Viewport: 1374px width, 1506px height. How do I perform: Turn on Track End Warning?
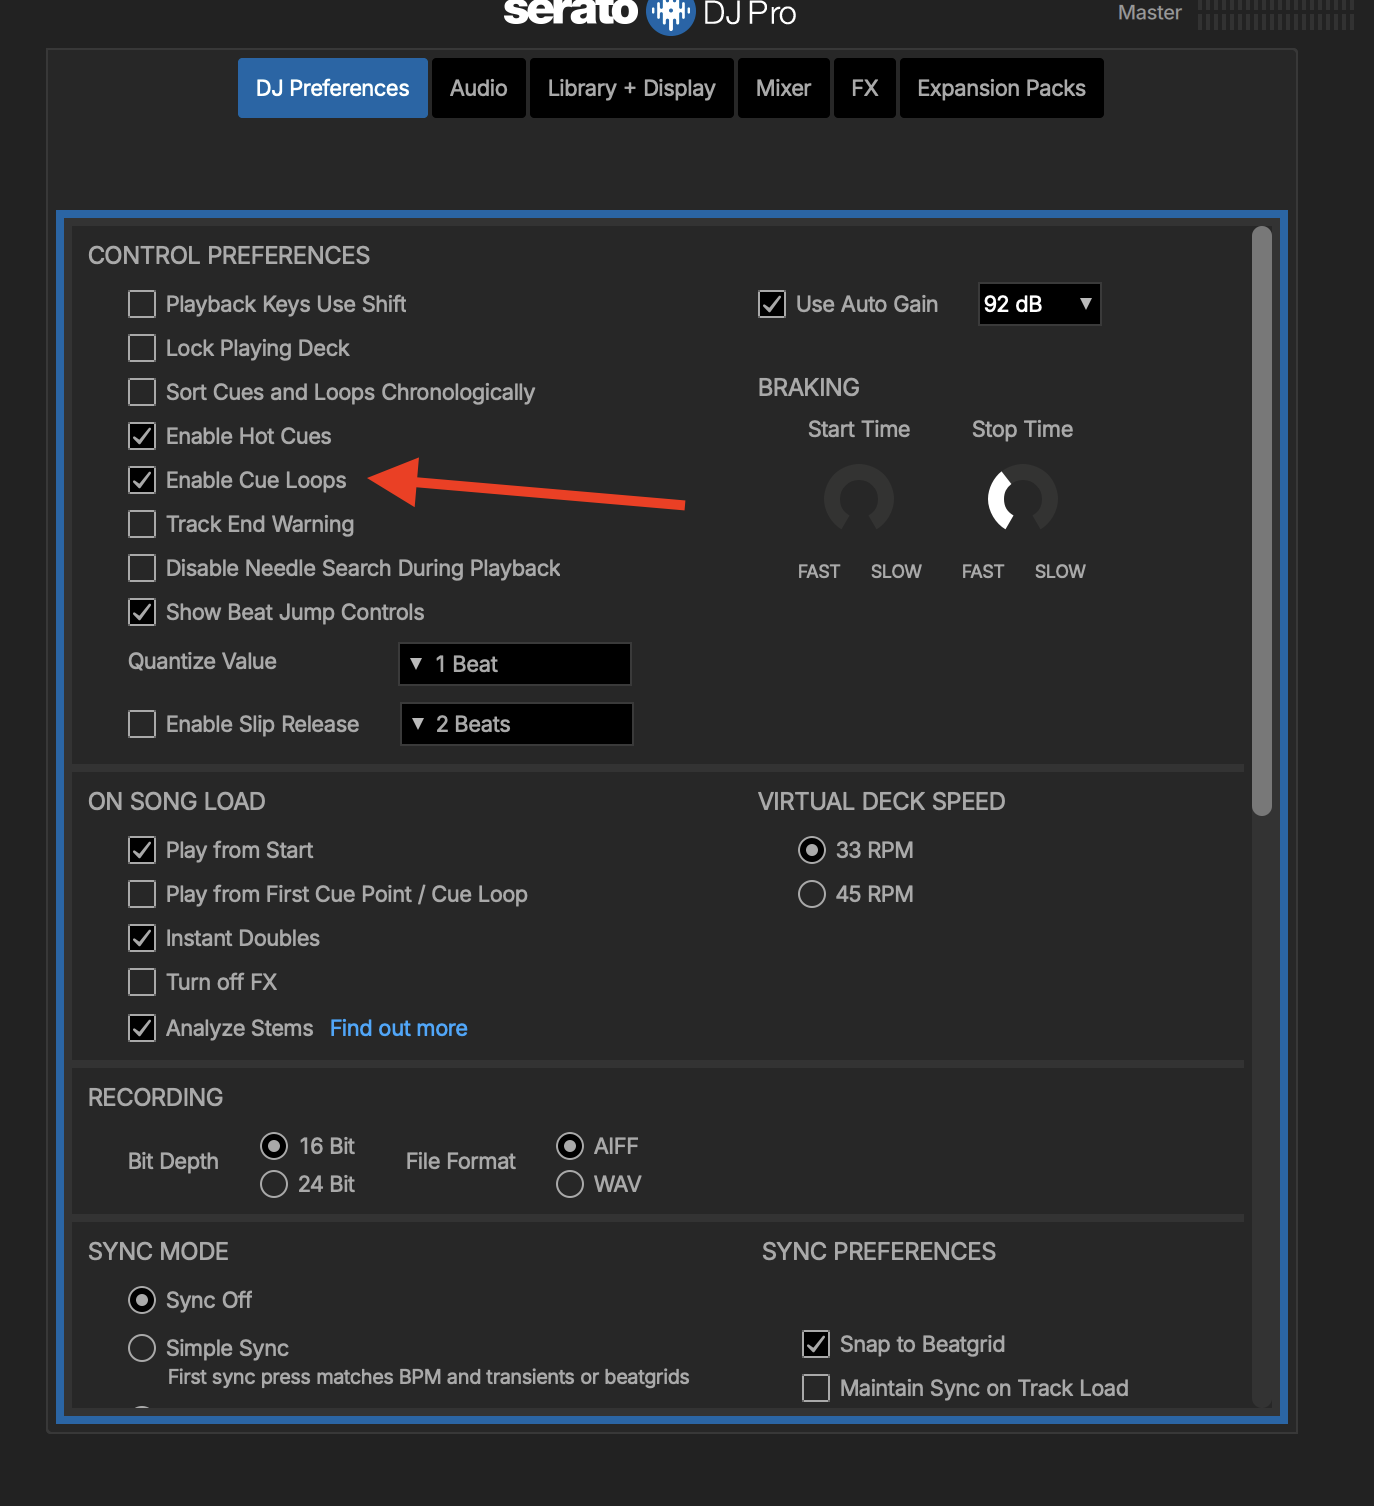pos(142,524)
